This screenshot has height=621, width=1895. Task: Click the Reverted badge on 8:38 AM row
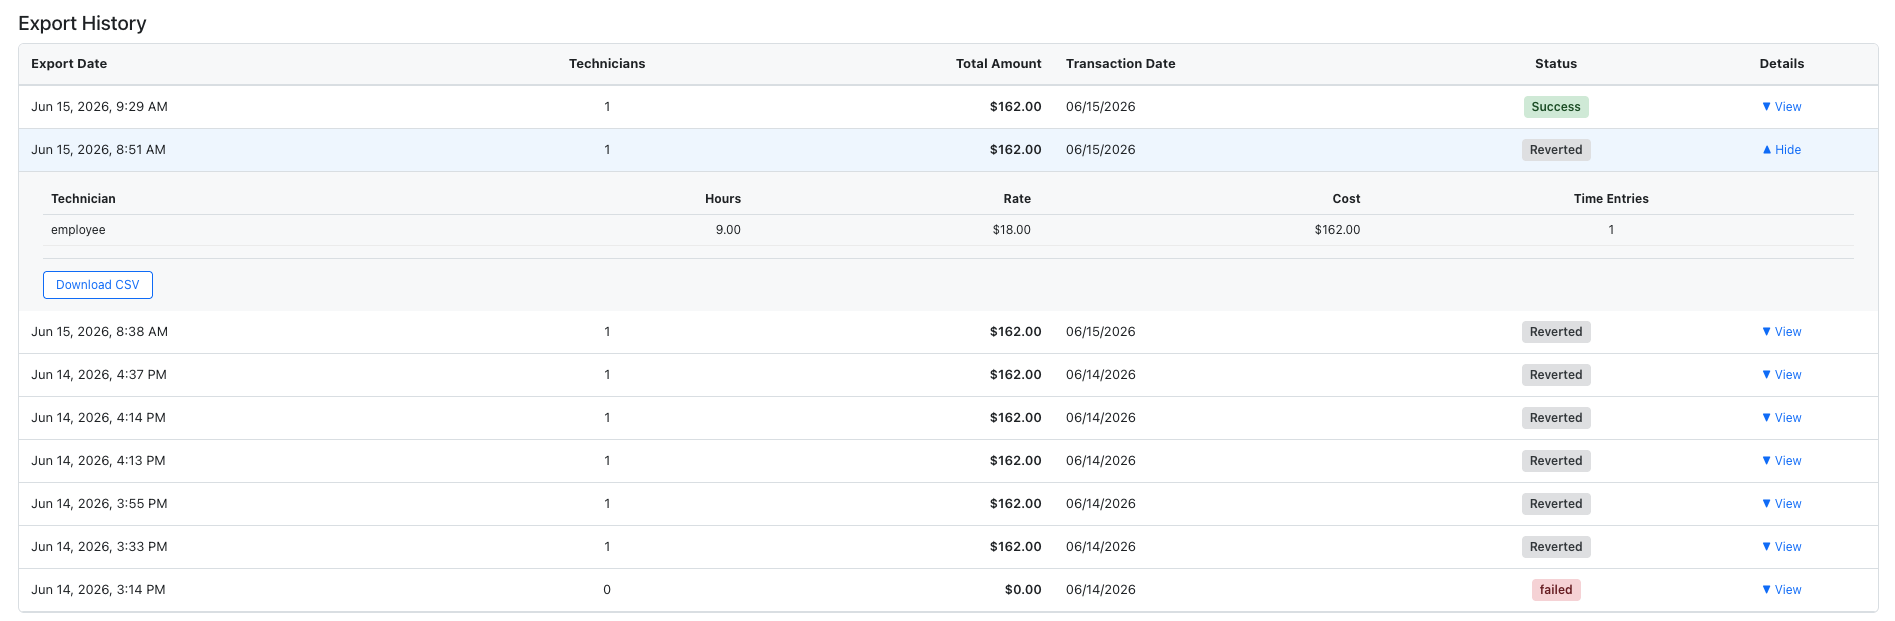[x=1556, y=332]
